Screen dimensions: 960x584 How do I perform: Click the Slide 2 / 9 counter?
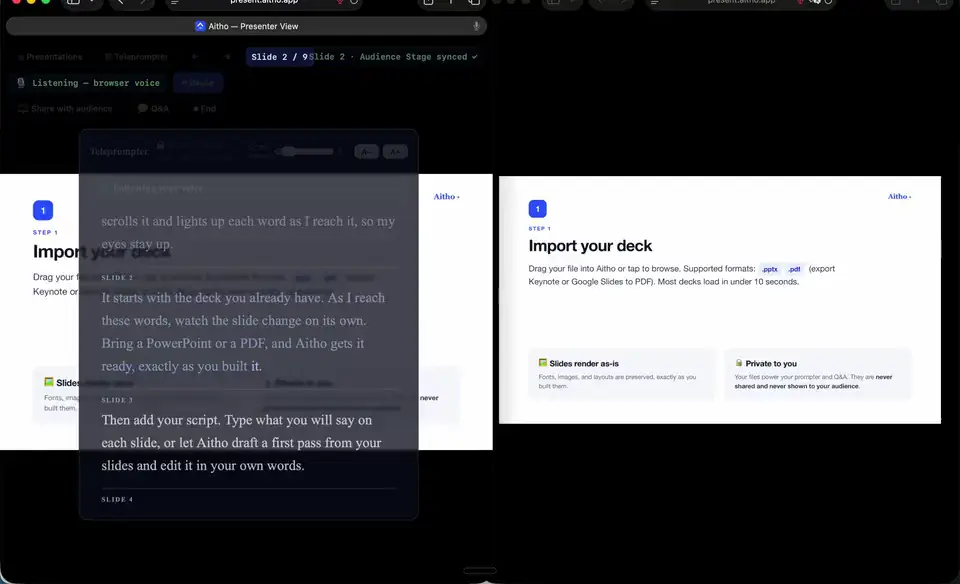point(279,57)
